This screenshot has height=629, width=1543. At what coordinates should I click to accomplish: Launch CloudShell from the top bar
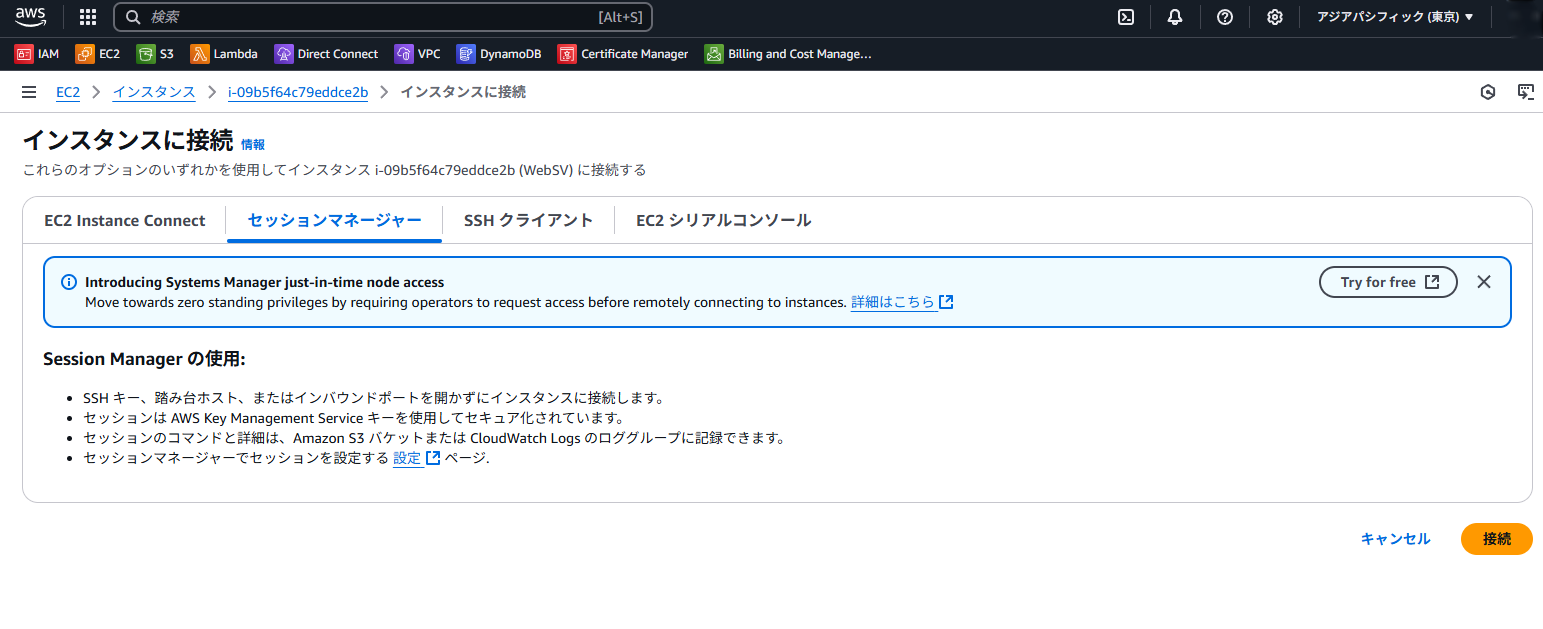(x=1126, y=17)
